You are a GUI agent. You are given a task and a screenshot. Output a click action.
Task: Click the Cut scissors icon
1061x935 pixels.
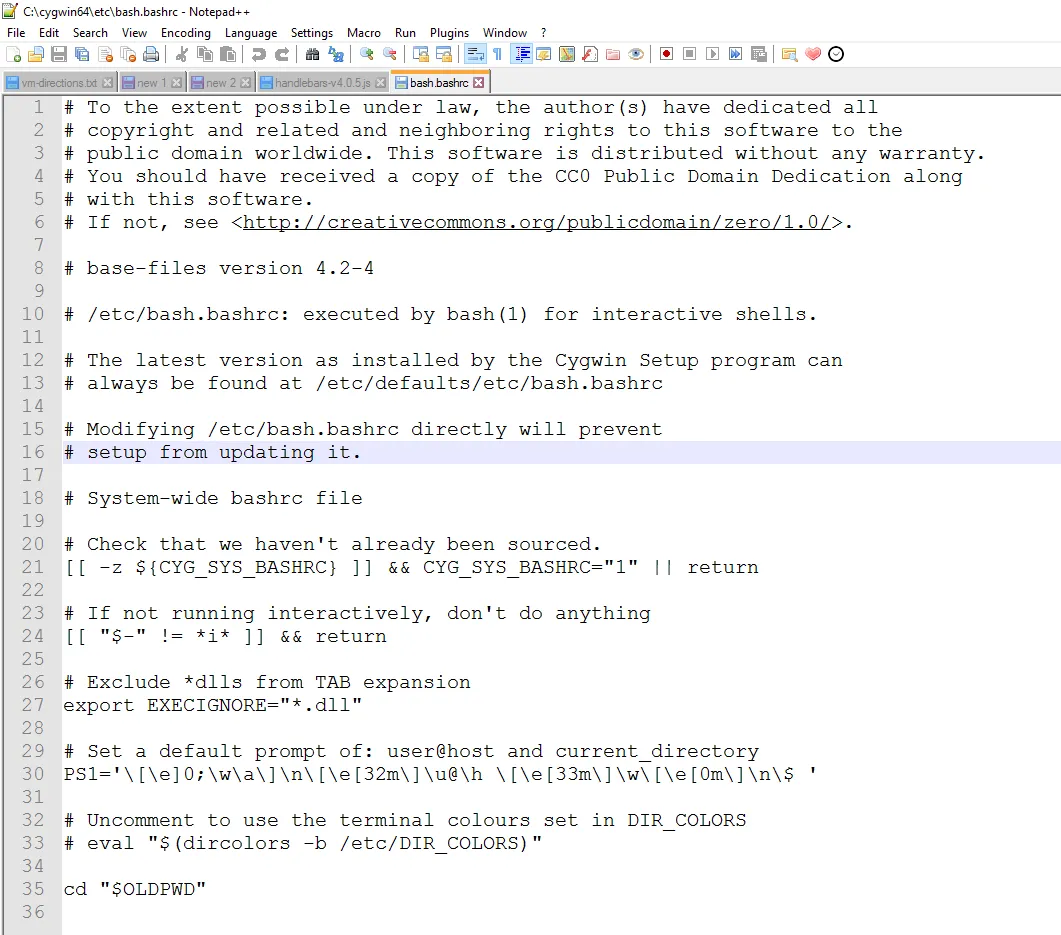[x=181, y=54]
